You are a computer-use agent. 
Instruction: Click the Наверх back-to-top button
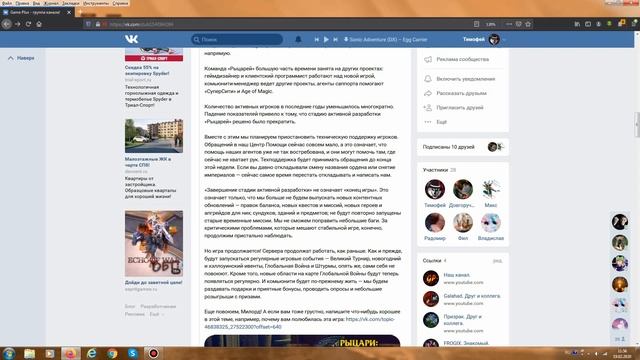click(x=21, y=58)
